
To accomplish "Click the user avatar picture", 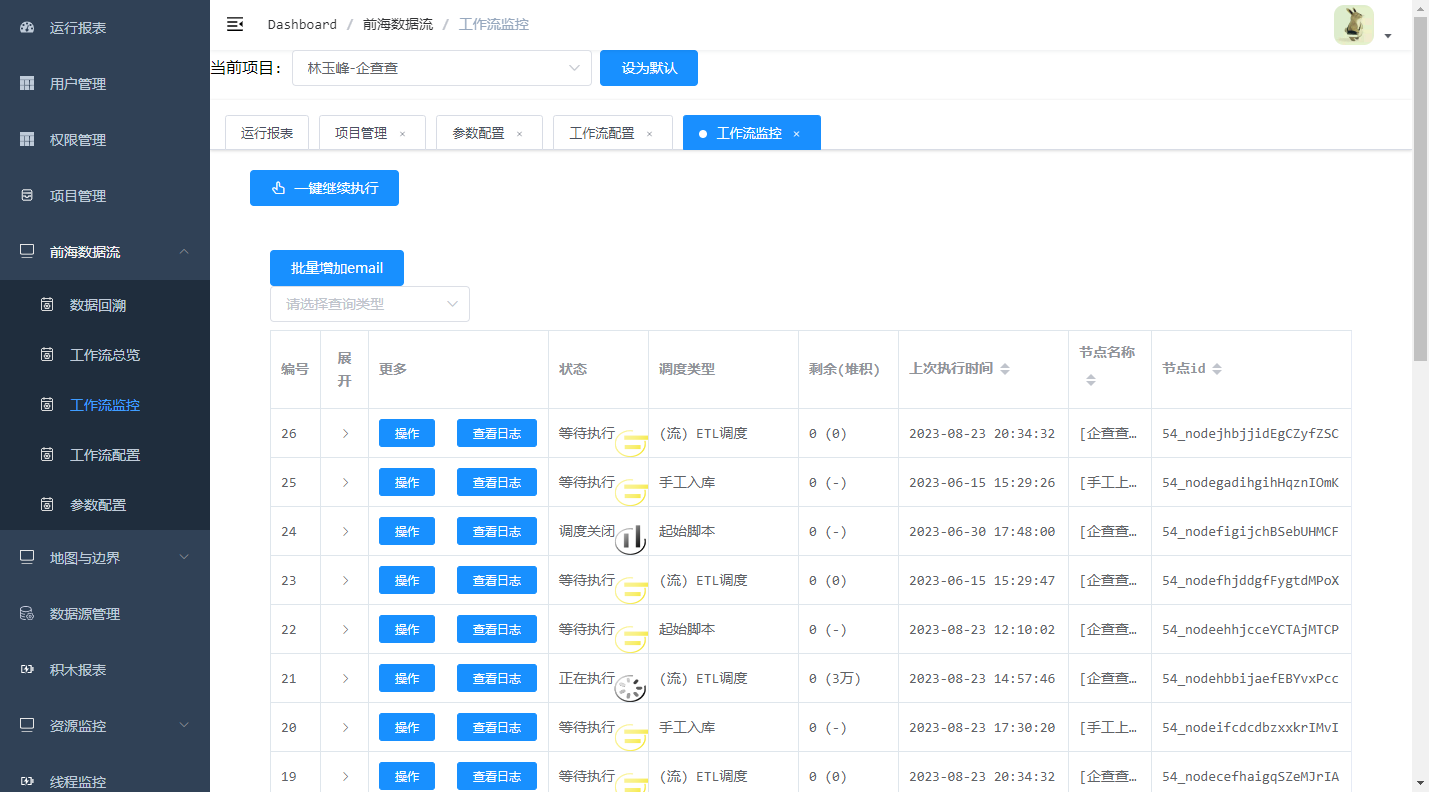I will tap(1354, 25).
